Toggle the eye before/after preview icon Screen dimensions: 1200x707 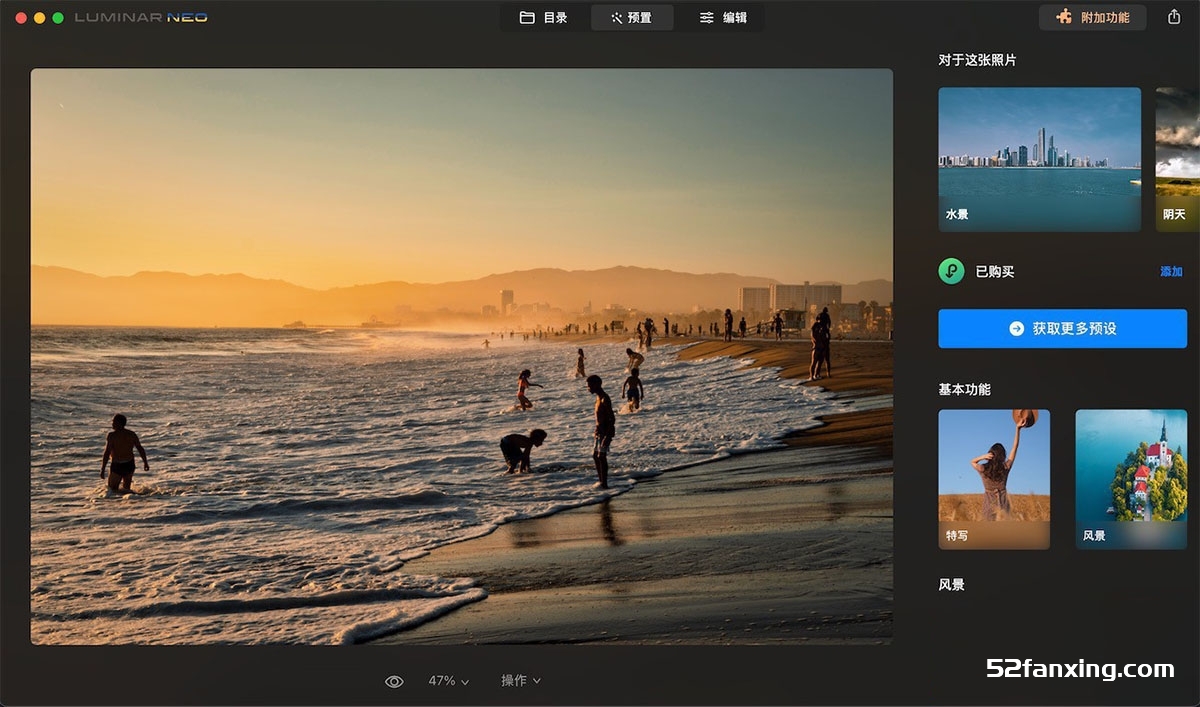394,681
